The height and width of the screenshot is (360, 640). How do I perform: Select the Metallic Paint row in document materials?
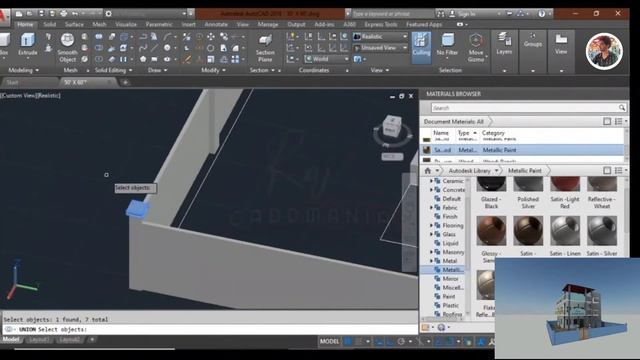point(523,150)
